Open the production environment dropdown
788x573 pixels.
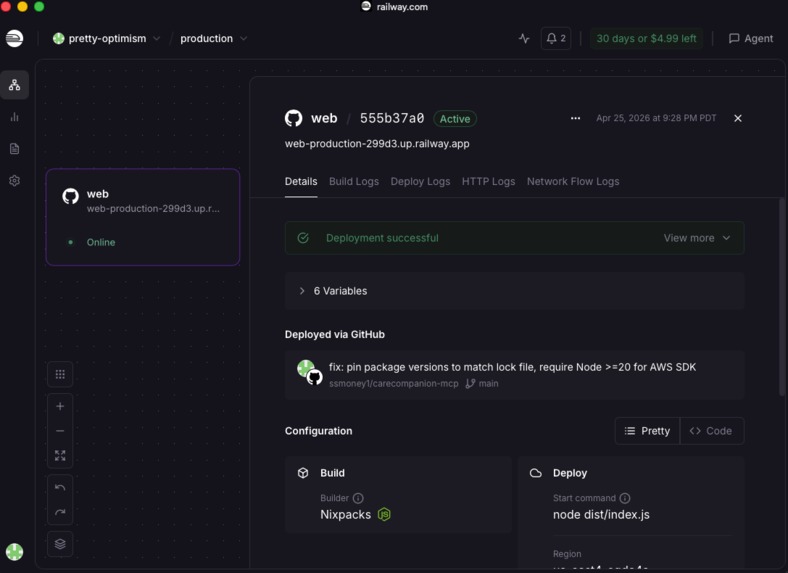tap(214, 38)
